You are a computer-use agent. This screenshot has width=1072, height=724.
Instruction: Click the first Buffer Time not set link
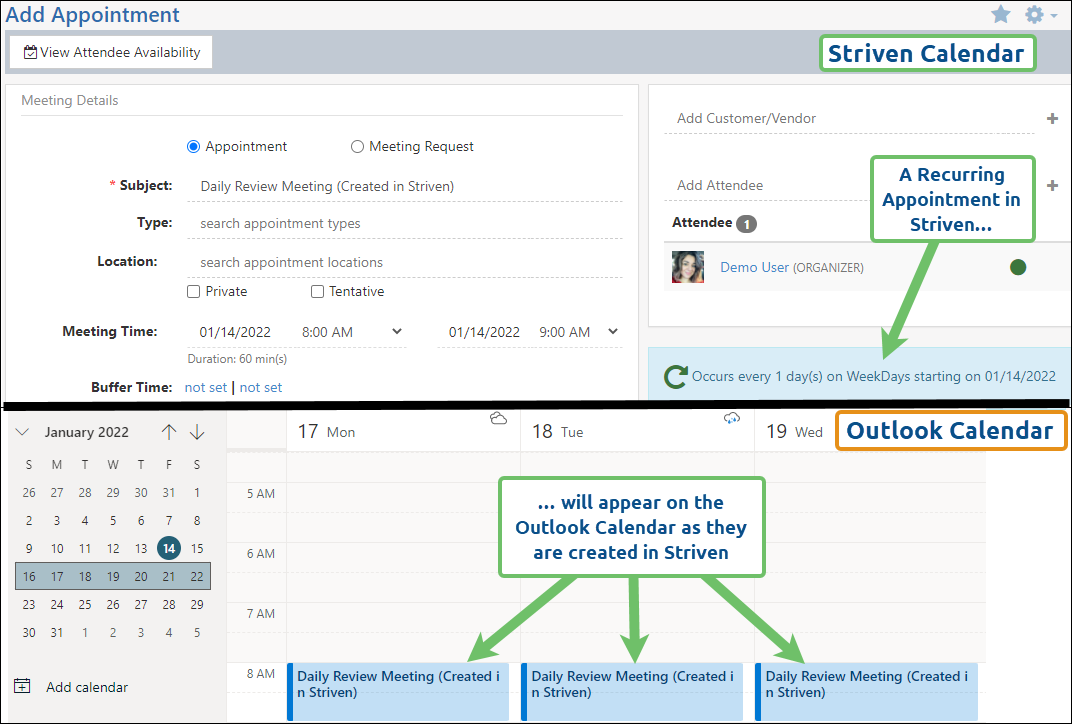[206, 388]
